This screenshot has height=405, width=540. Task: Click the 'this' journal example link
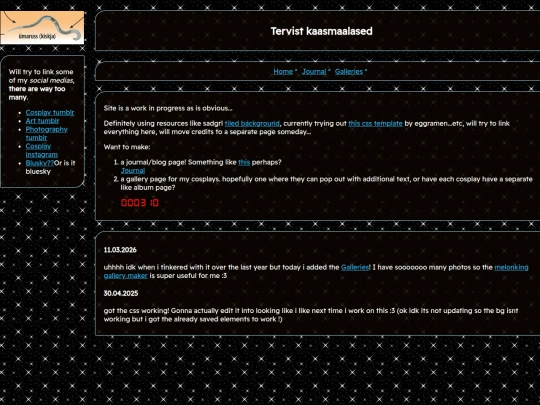tap(244, 162)
